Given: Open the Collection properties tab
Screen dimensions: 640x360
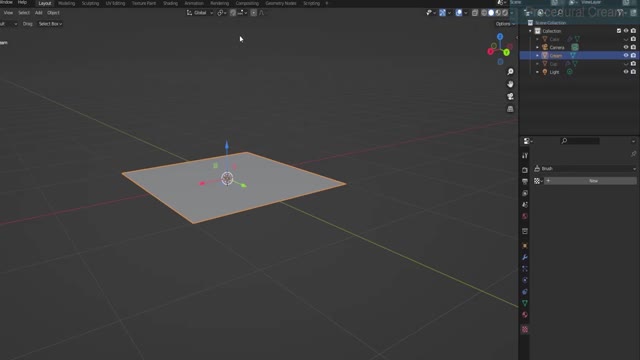Looking at the screenshot, I should [x=525, y=231].
